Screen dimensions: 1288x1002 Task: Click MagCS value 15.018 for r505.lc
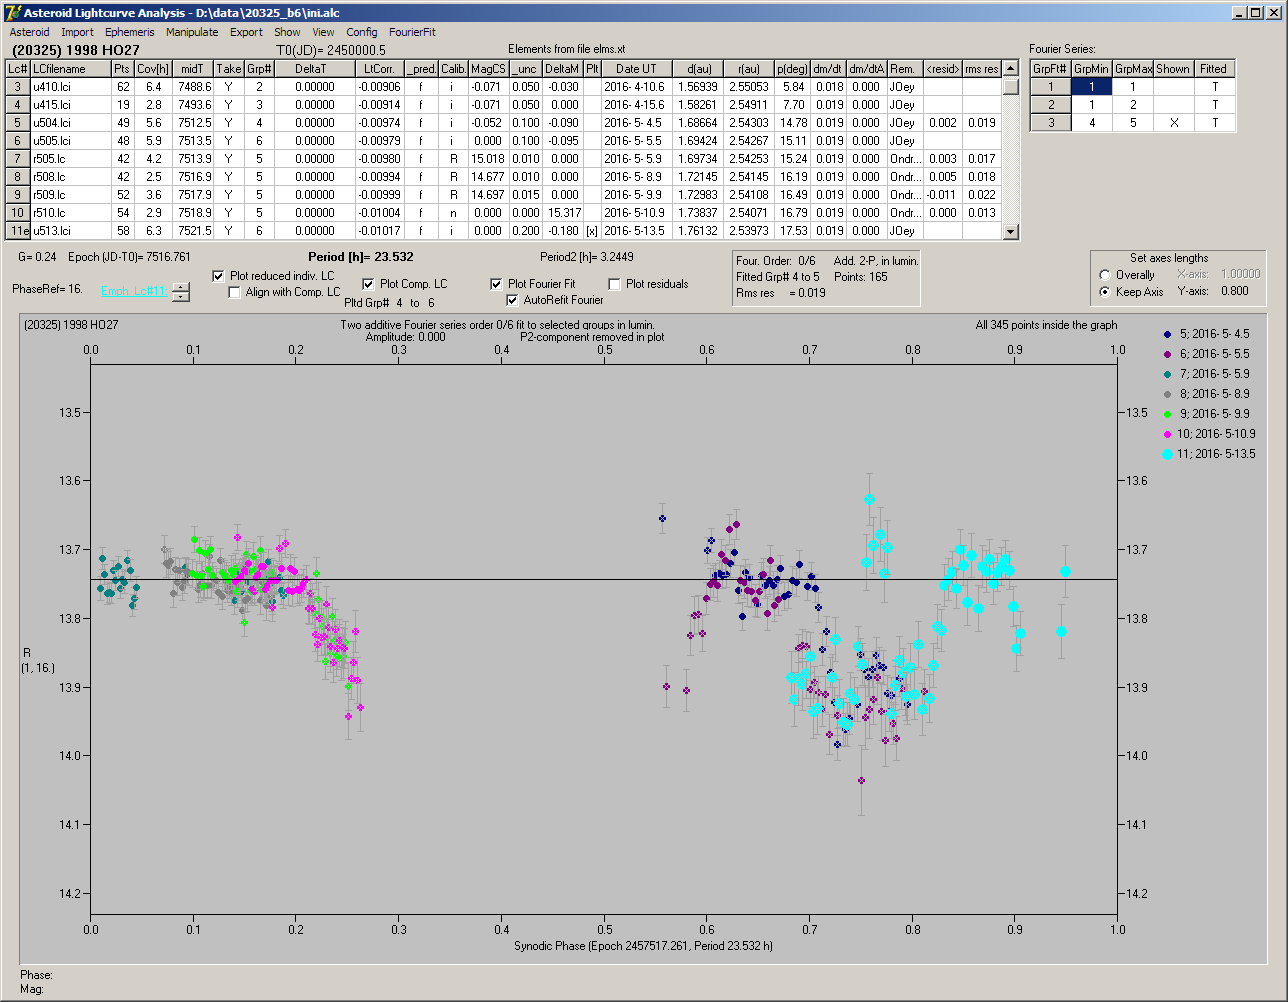pyautogui.click(x=488, y=159)
